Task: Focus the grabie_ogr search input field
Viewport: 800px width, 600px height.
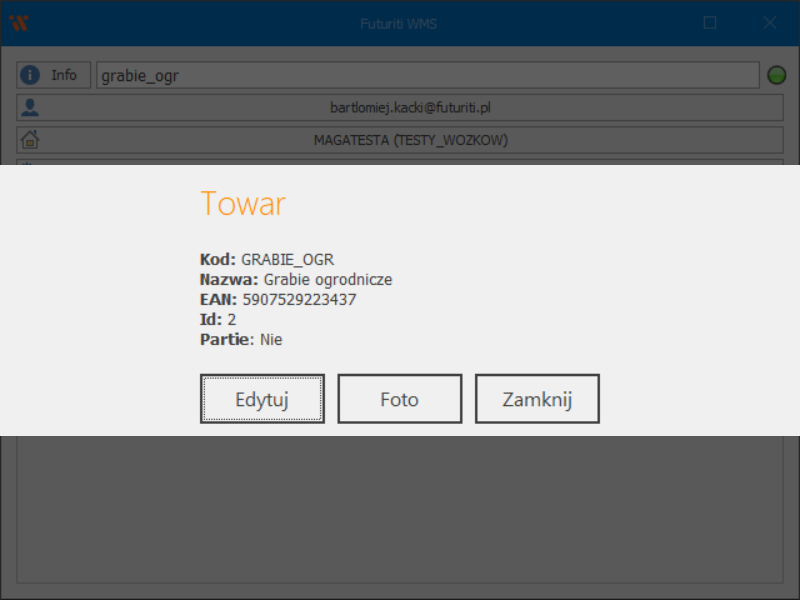Action: point(428,75)
